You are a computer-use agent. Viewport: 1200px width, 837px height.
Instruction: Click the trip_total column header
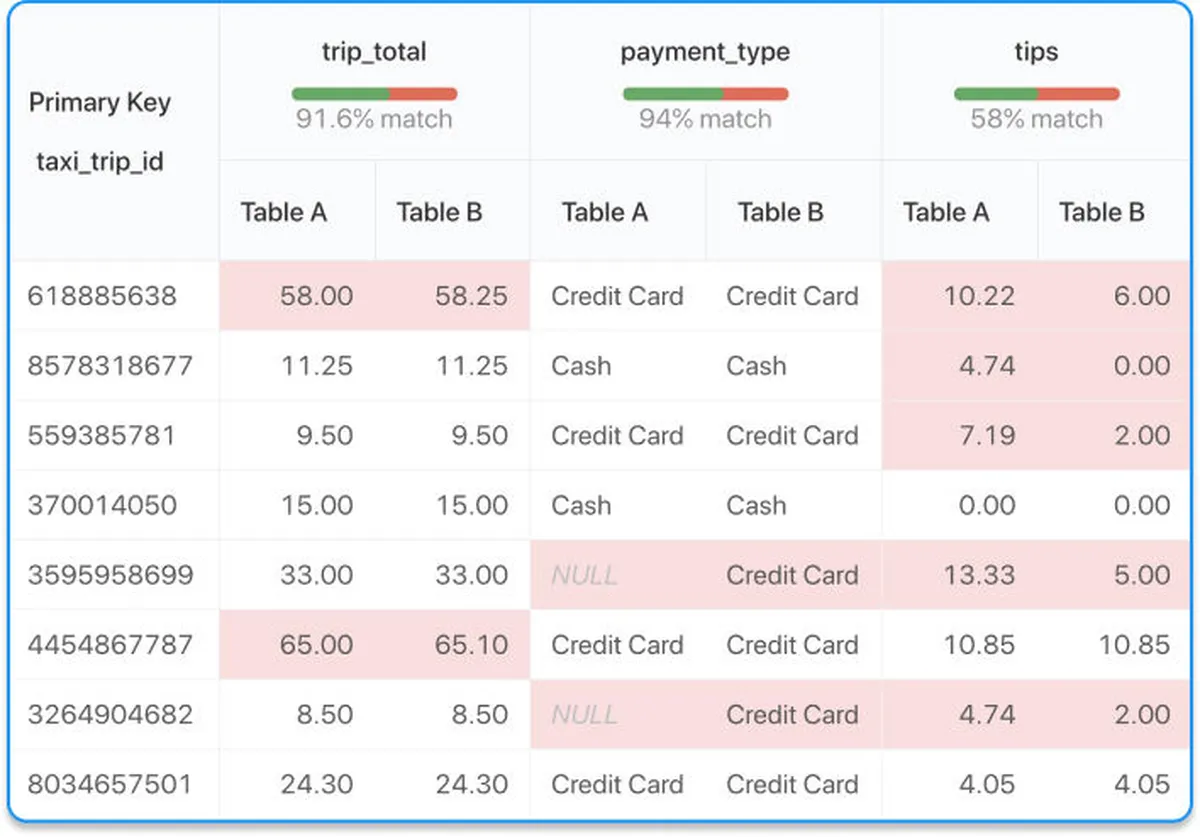point(373,53)
